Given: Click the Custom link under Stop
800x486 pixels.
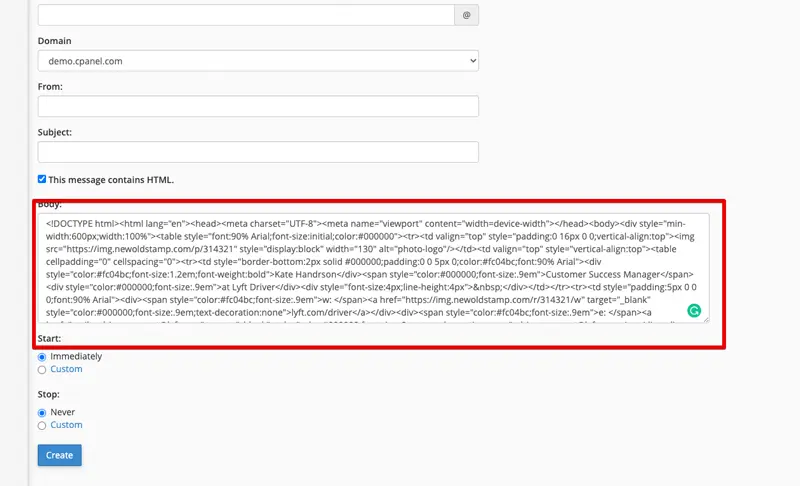Looking at the screenshot, I should click(66, 425).
